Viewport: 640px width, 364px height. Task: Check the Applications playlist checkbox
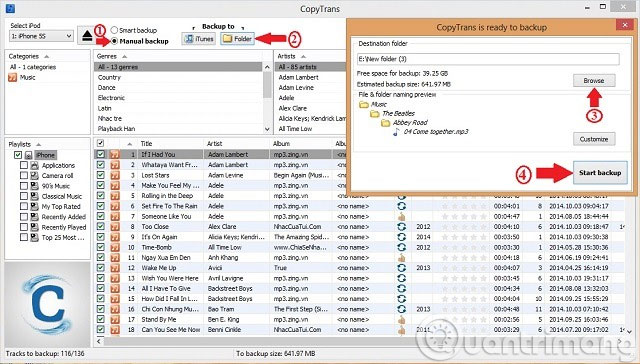(x=24, y=165)
